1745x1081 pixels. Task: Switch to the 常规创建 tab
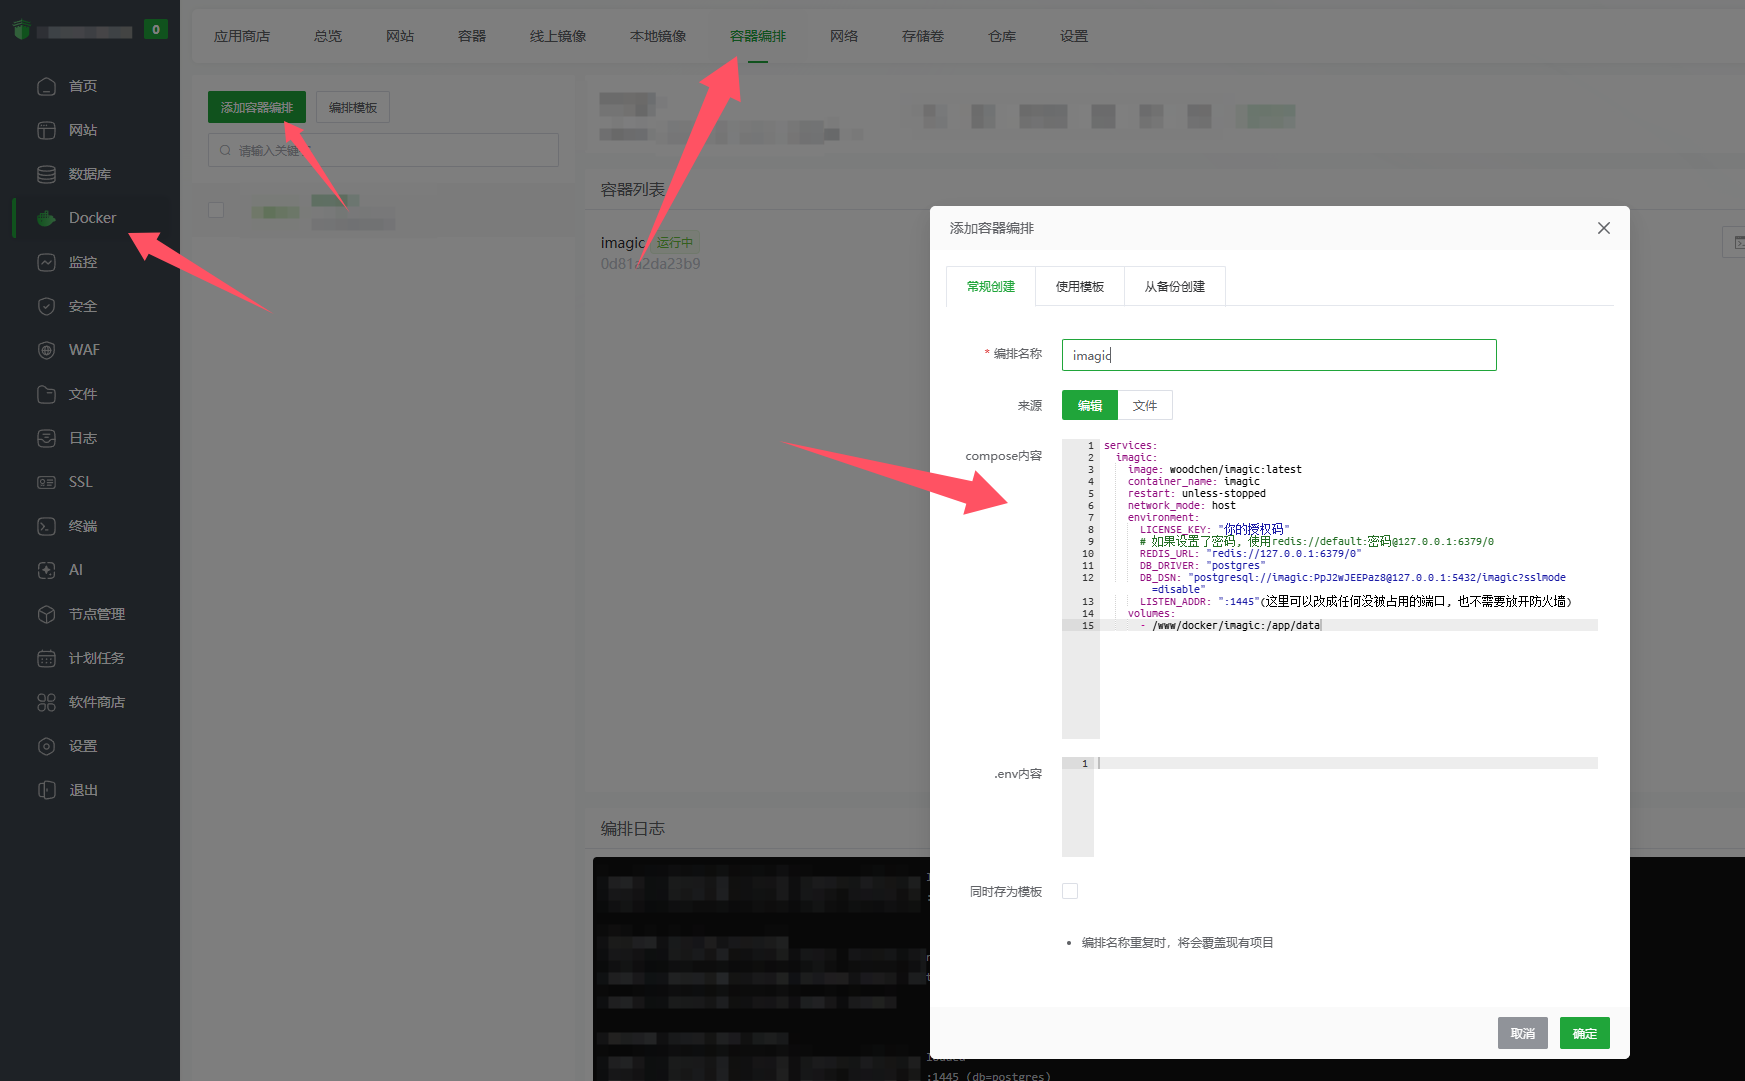(991, 286)
